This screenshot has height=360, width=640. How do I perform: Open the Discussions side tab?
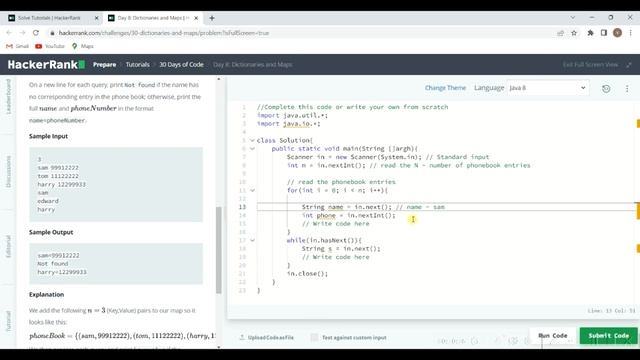click(8, 171)
